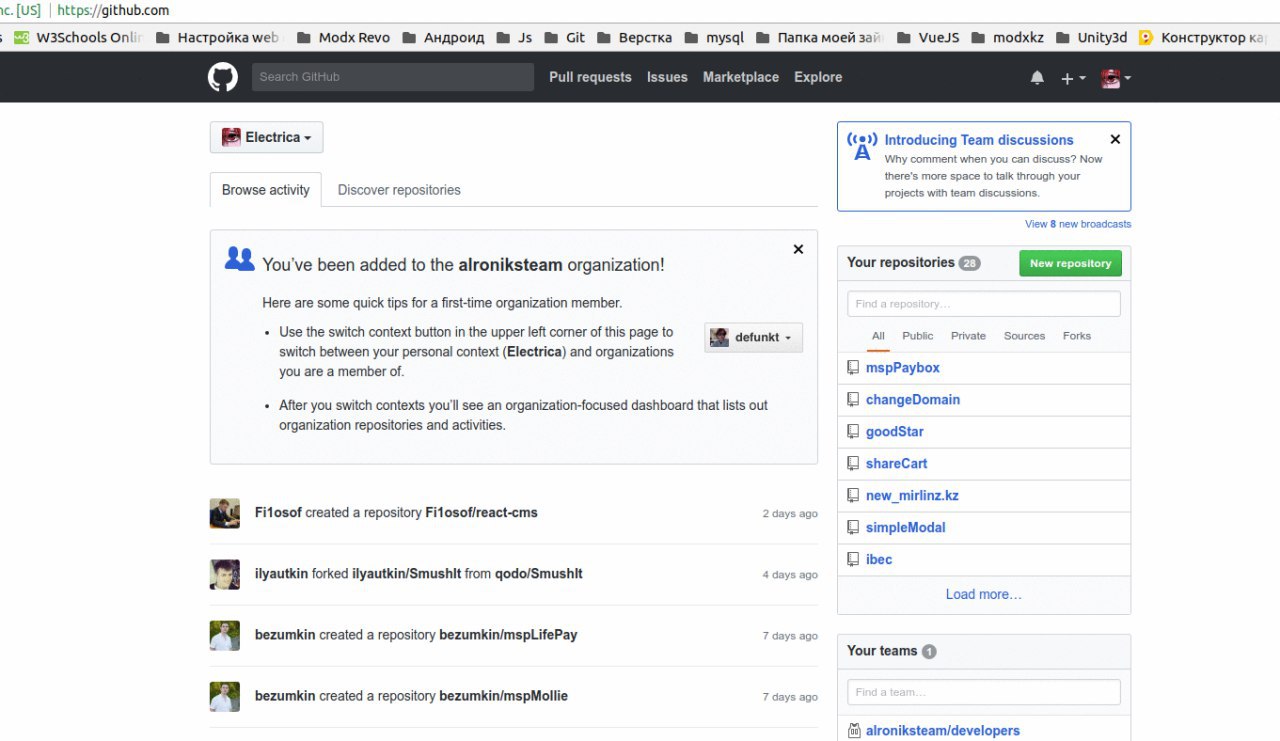The image size is (1280, 741).
Task: Open the mysql bookmark folder
Action: (714, 38)
